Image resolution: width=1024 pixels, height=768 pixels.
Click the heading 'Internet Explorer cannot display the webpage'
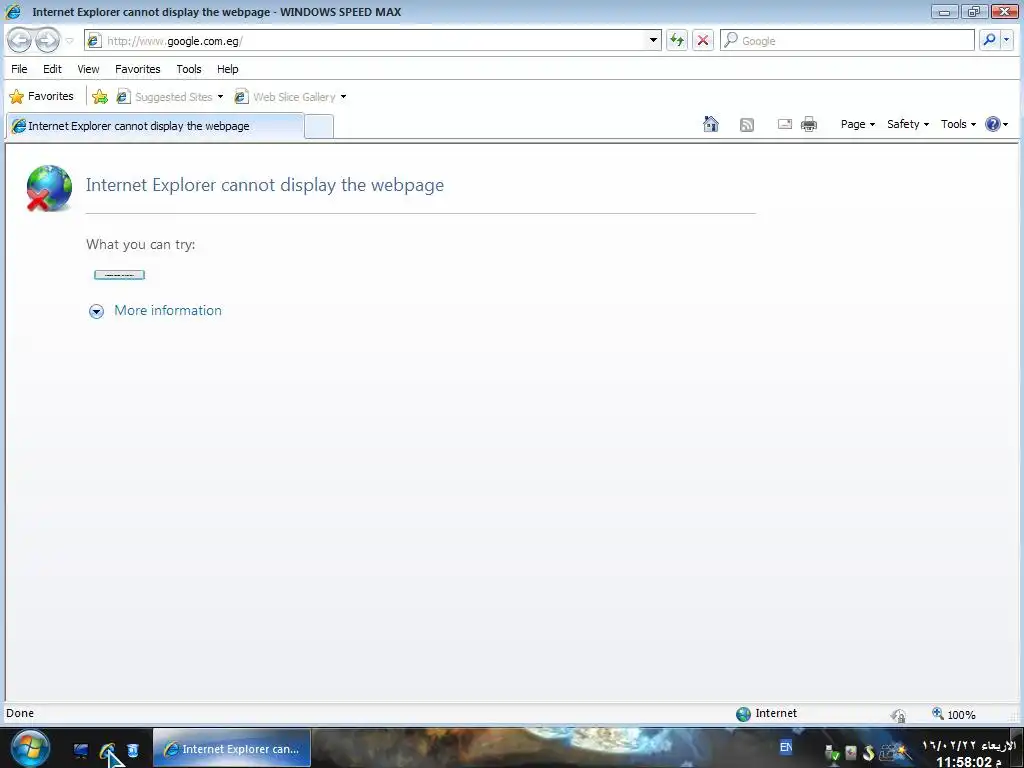click(x=264, y=185)
